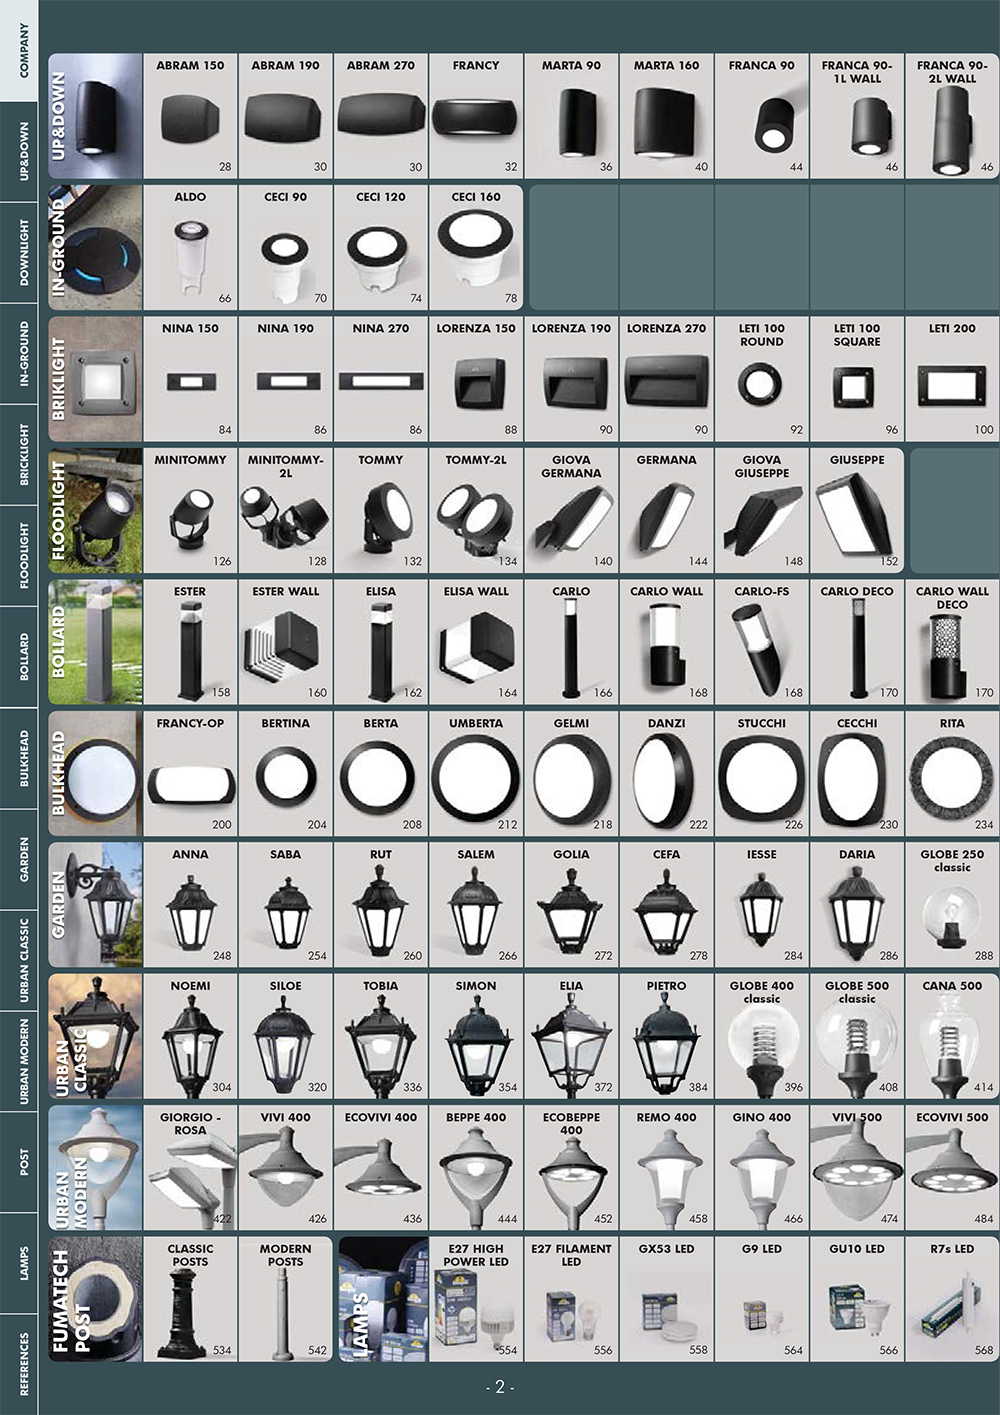Open the ECOBEPPE 400 product
Screen dimensions: 1000x1415
coord(571,1168)
